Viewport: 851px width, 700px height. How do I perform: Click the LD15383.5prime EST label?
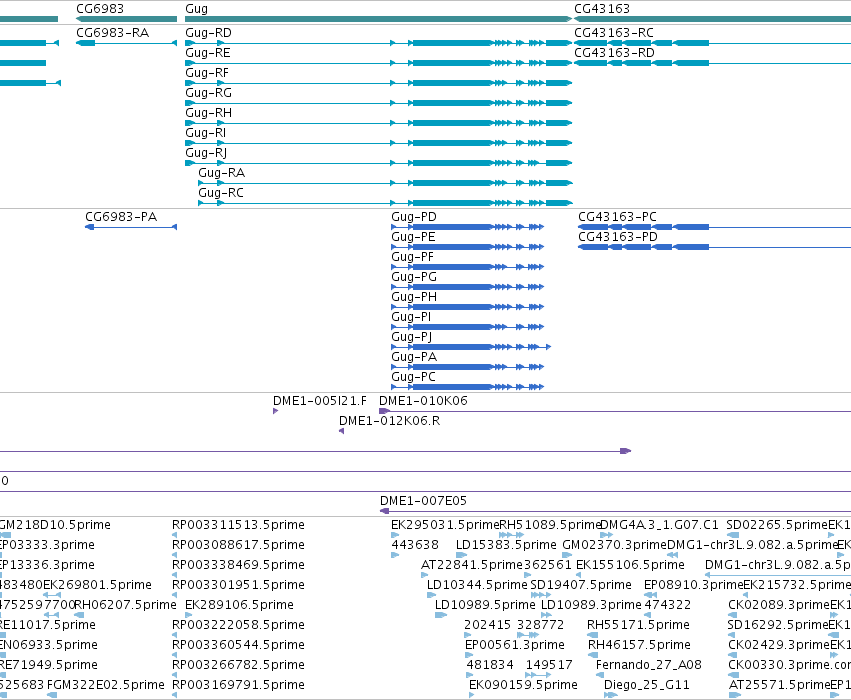click(x=506, y=545)
